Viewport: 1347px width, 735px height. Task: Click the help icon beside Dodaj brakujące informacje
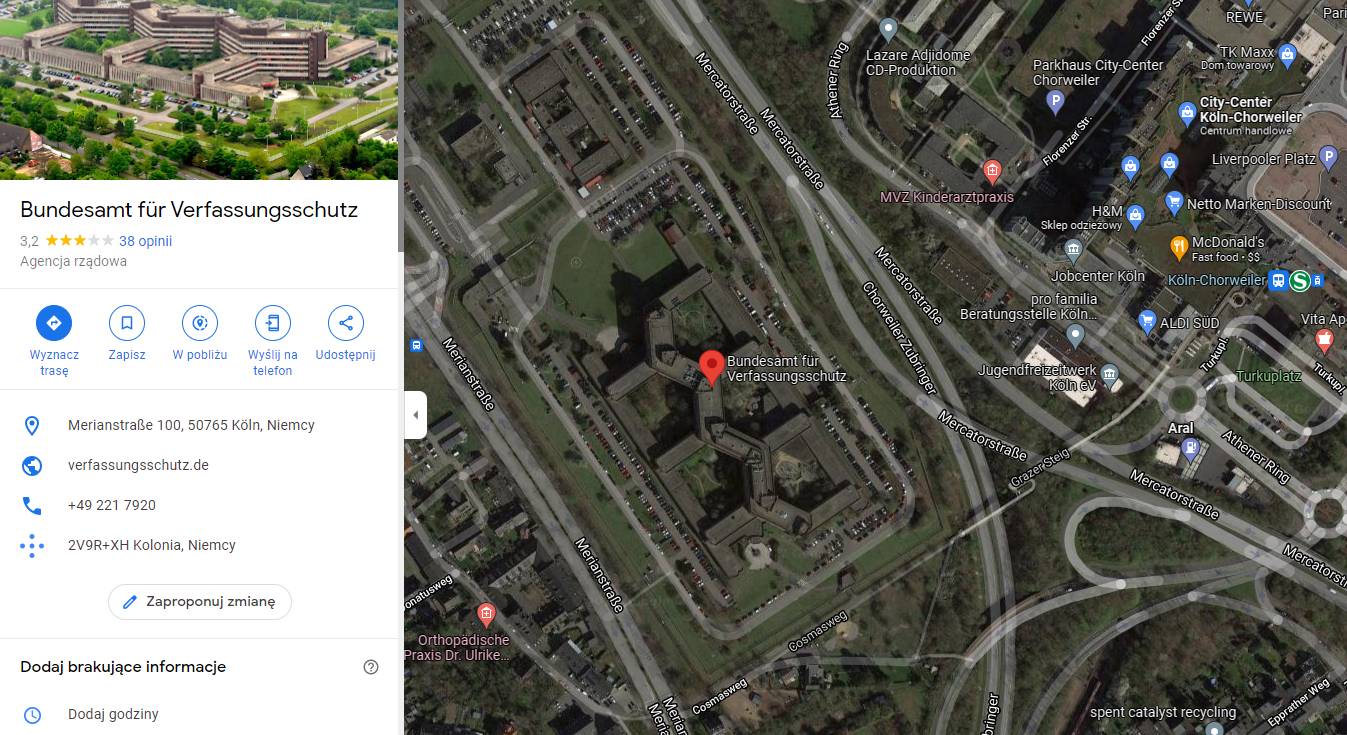tap(371, 667)
